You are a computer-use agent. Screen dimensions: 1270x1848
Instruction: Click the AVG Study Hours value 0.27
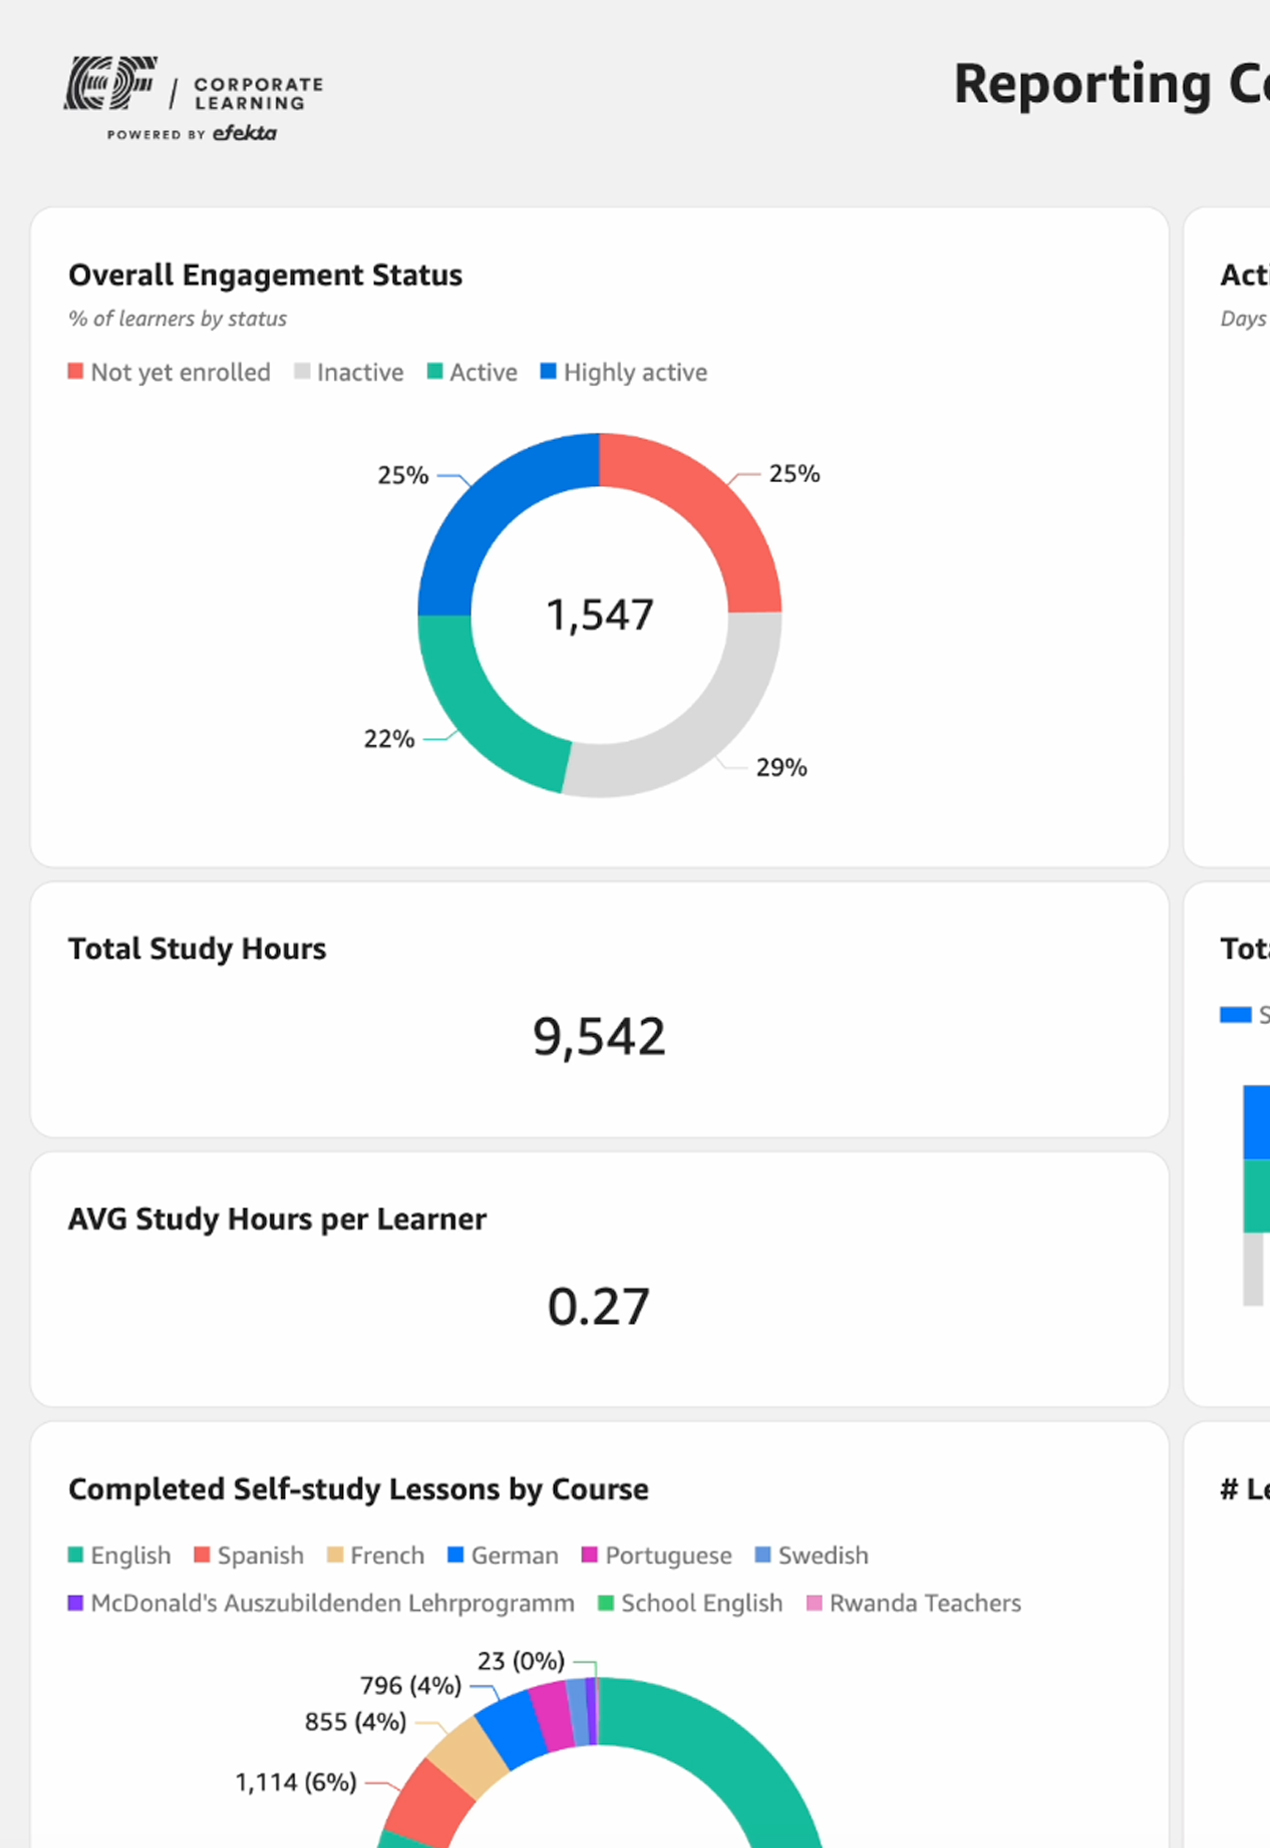coord(599,1306)
